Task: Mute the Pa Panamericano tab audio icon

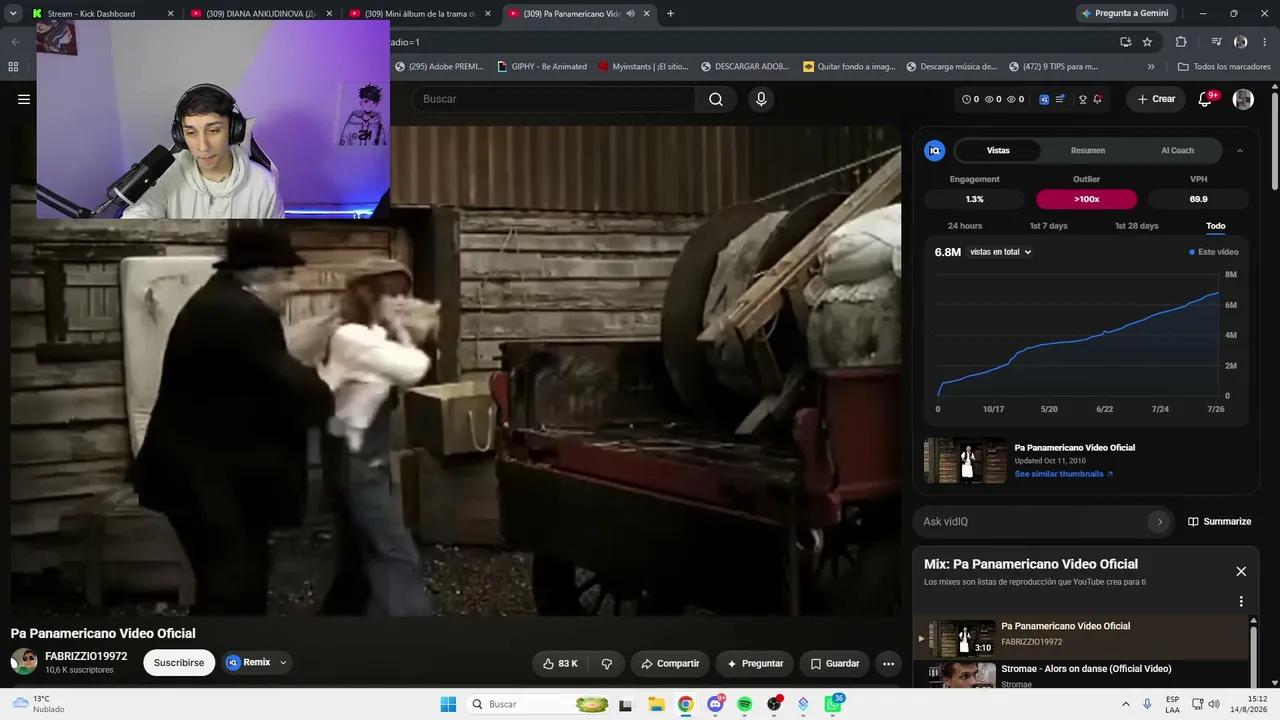Action: (x=630, y=14)
